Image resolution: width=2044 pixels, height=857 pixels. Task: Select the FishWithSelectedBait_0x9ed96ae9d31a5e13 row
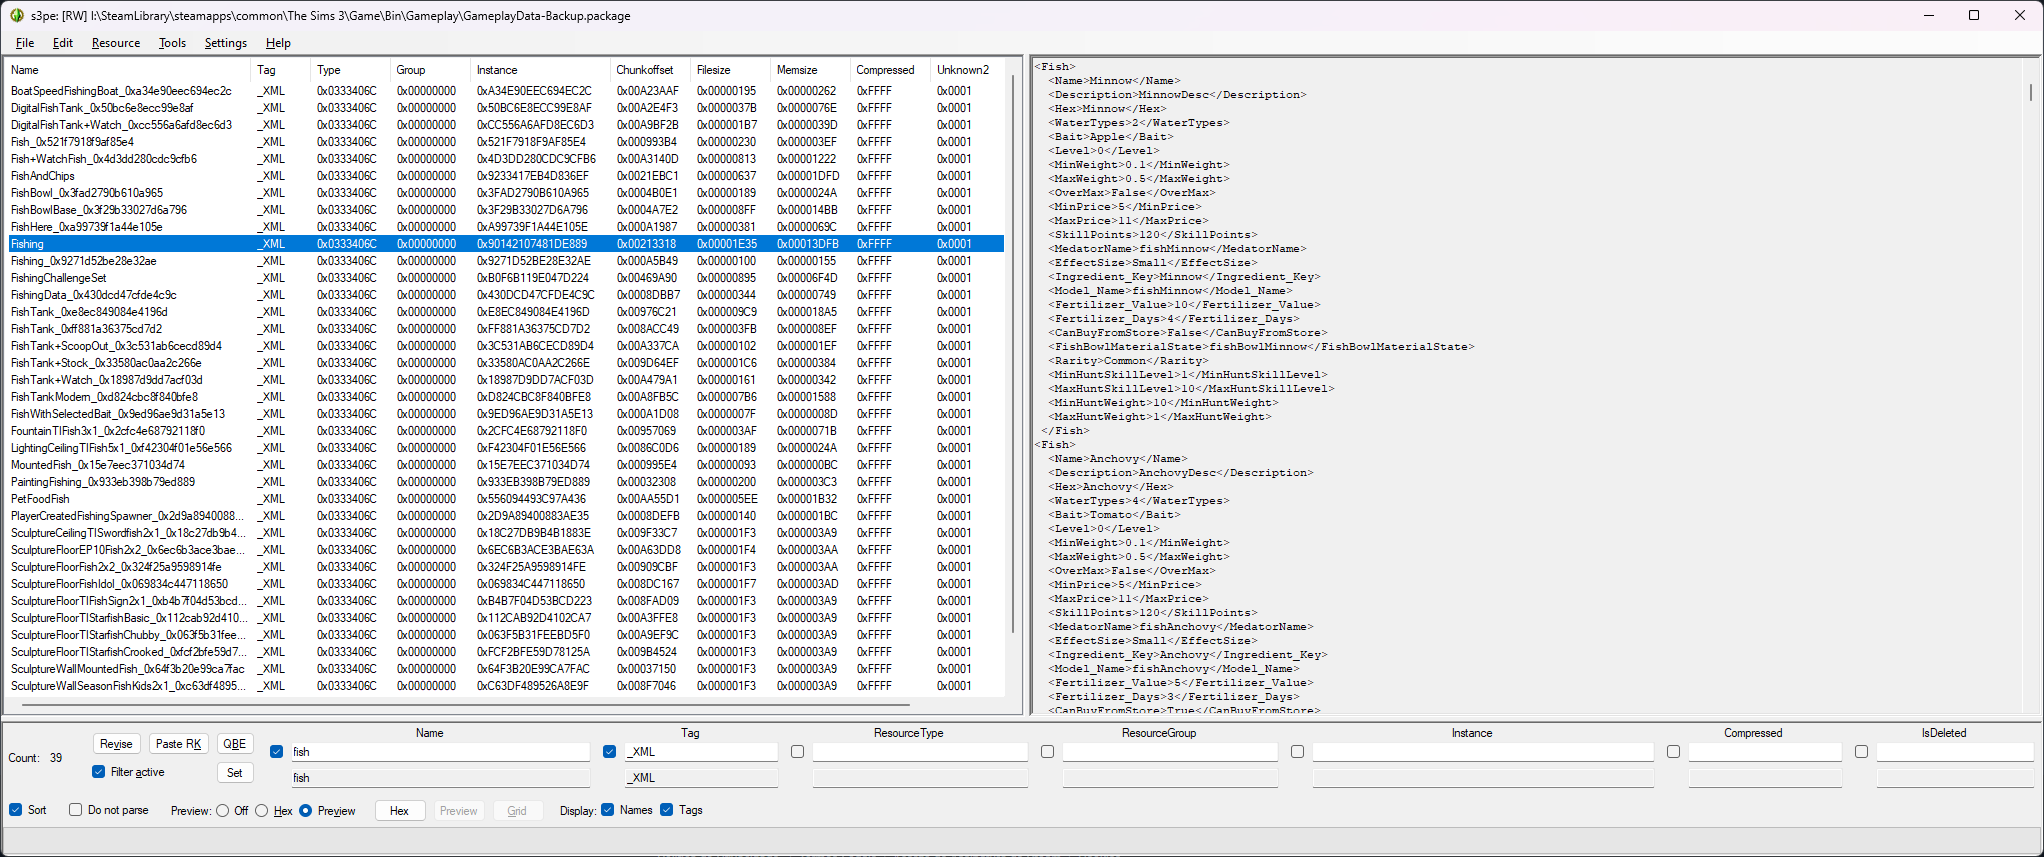pyautogui.click(x=505, y=414)
